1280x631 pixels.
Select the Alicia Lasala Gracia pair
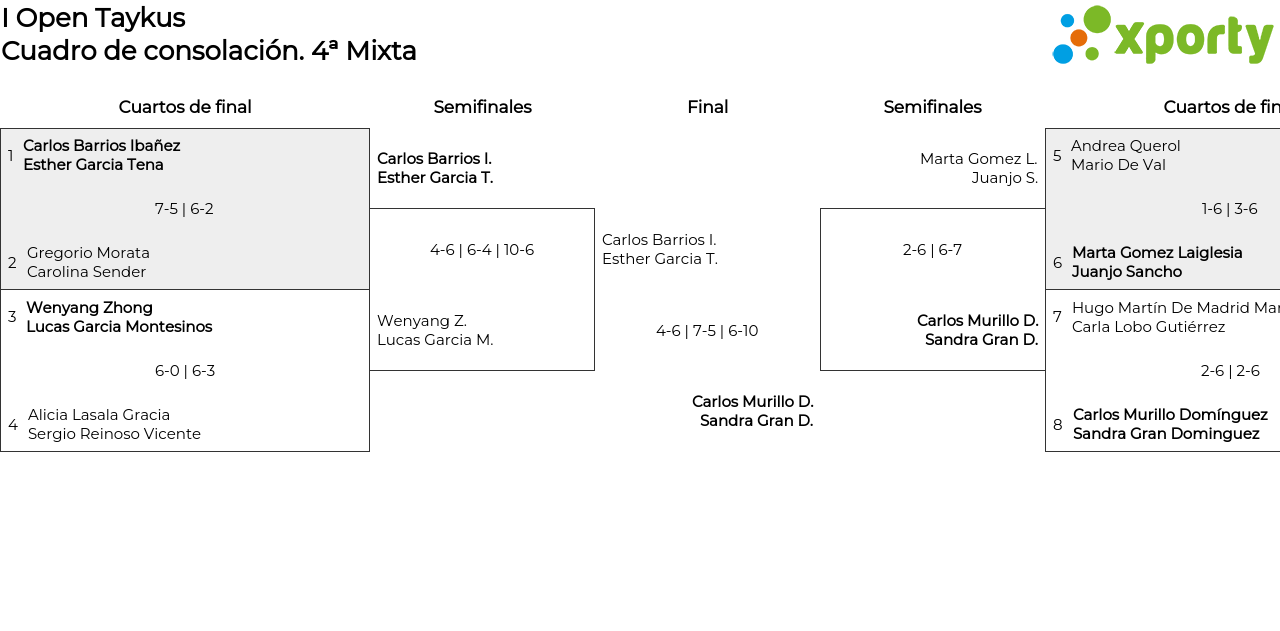pyautogui.click(x=114, y=424)
